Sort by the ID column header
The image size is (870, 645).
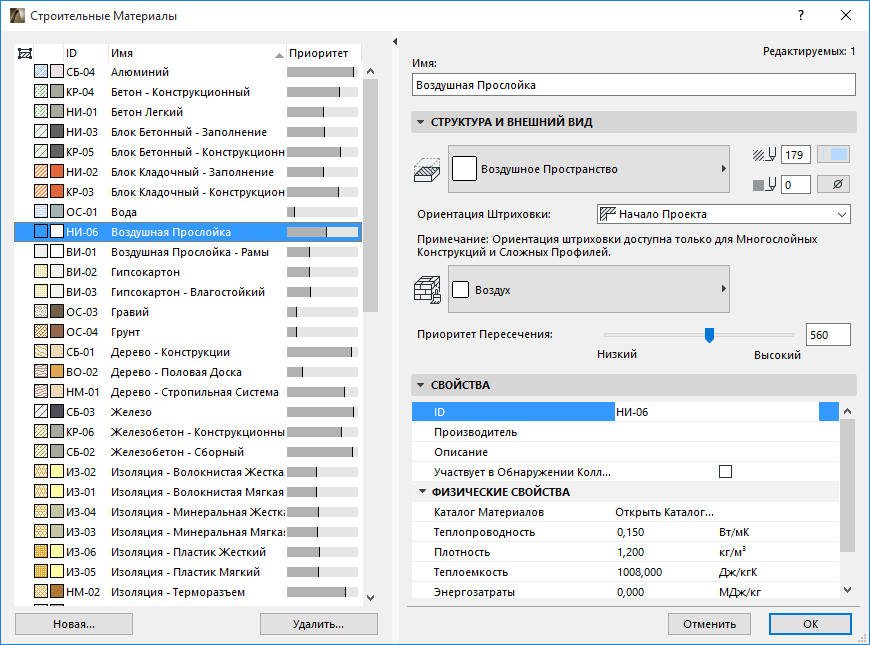[86, 53]
